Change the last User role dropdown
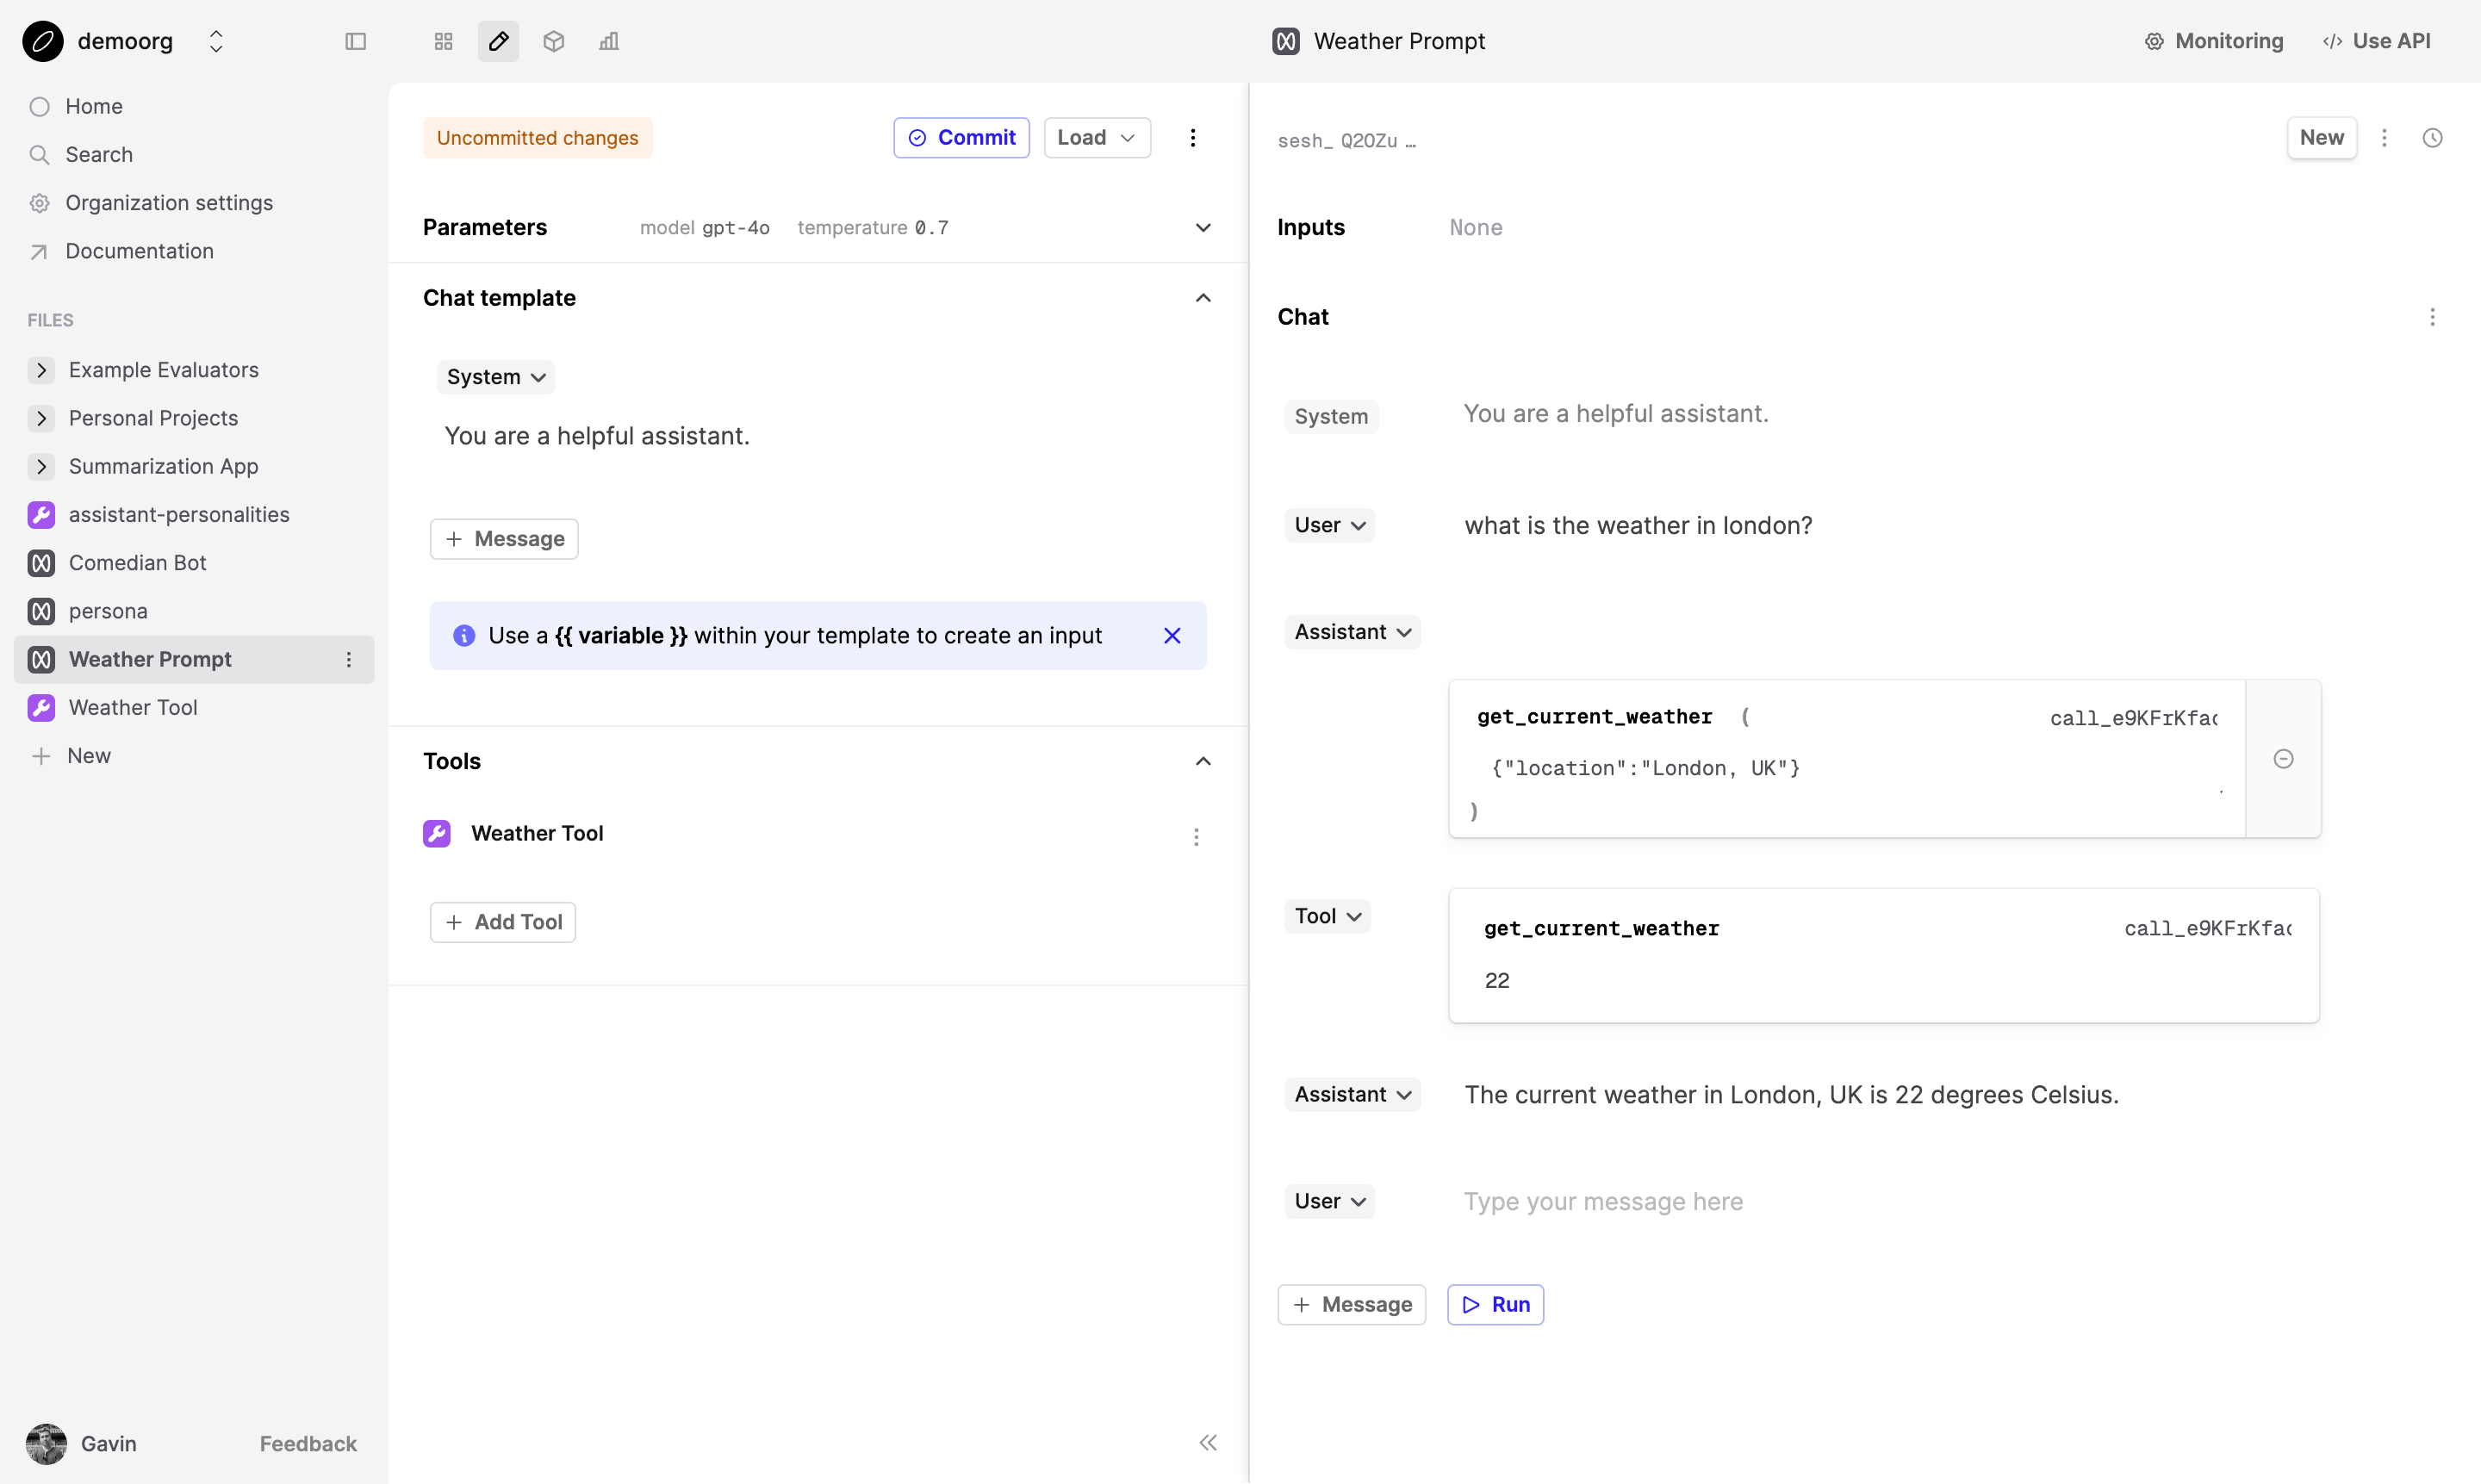 (1329, 1201)
